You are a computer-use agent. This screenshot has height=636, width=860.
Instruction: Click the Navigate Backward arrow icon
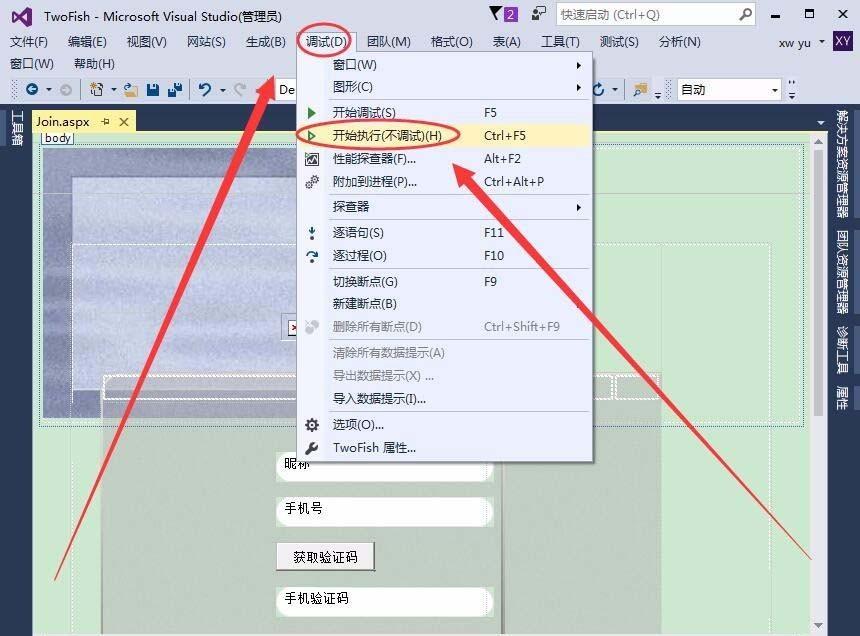[33, 89]
